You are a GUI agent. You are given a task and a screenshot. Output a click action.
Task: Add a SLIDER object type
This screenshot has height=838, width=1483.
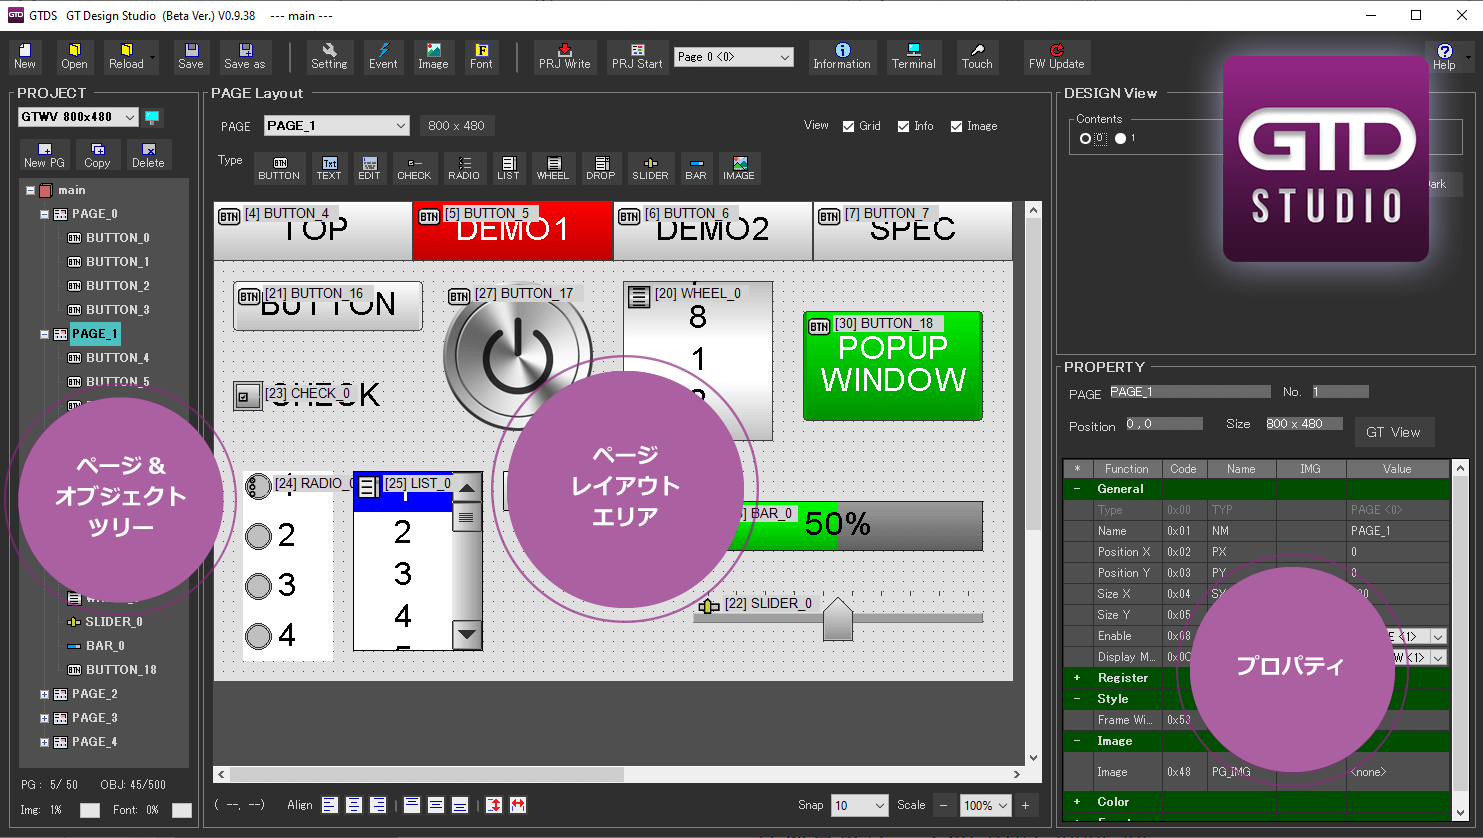tap(650, 168)
